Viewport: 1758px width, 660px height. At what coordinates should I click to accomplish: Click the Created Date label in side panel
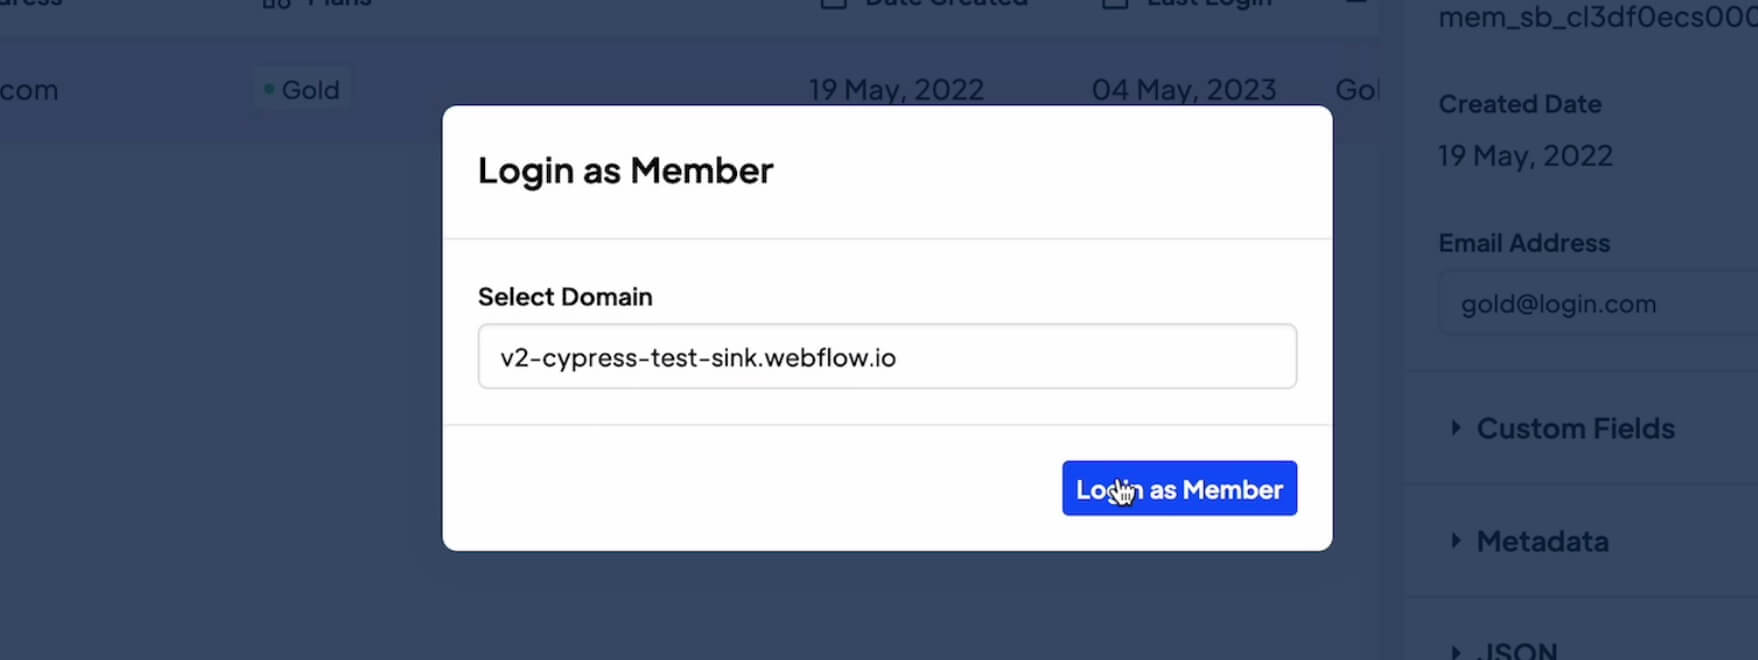pos(1520,104)
